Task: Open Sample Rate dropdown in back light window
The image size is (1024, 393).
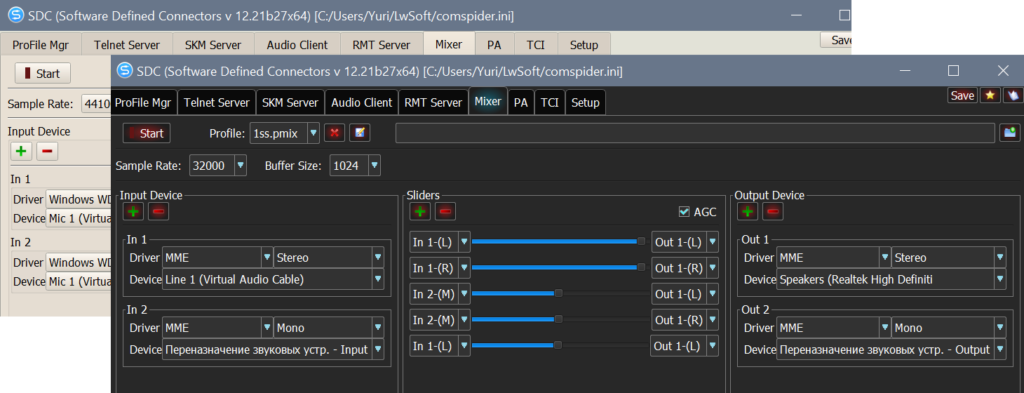Action: [x=96, y=104]
